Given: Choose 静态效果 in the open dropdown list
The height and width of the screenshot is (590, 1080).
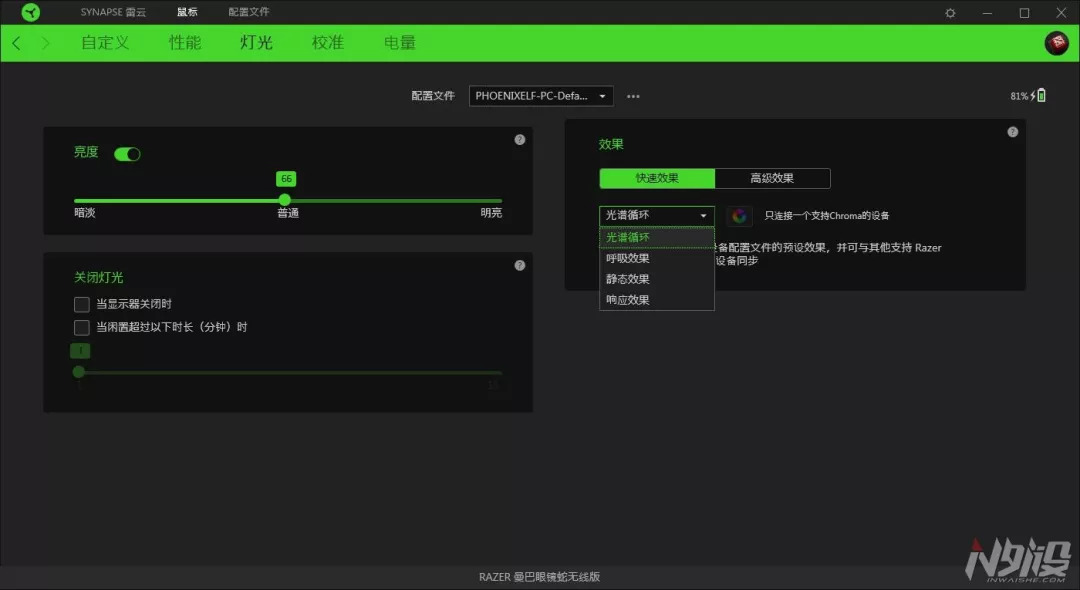Looking at the screenshot, I should 628,279.
